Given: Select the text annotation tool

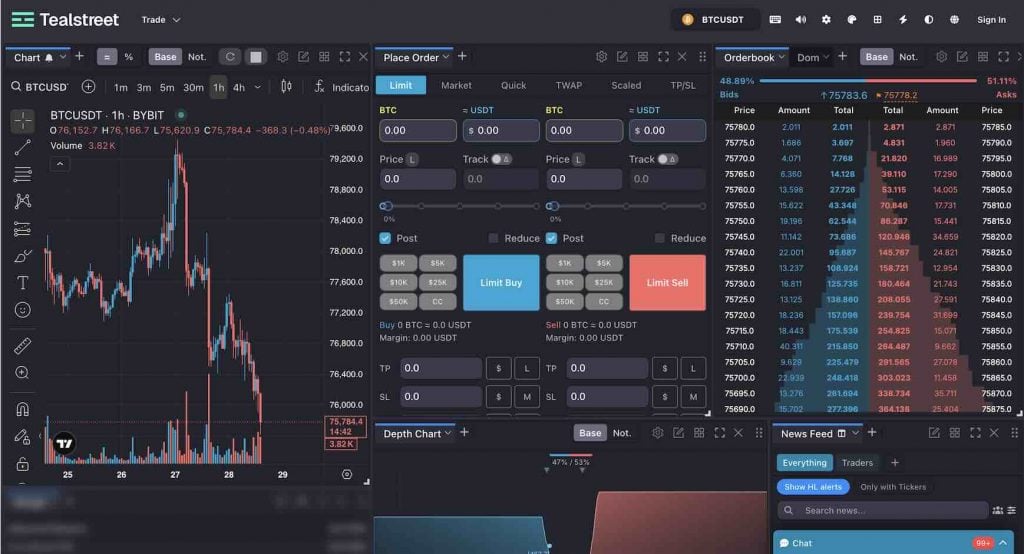Looking at the screenshot, I should pos(22,282).
